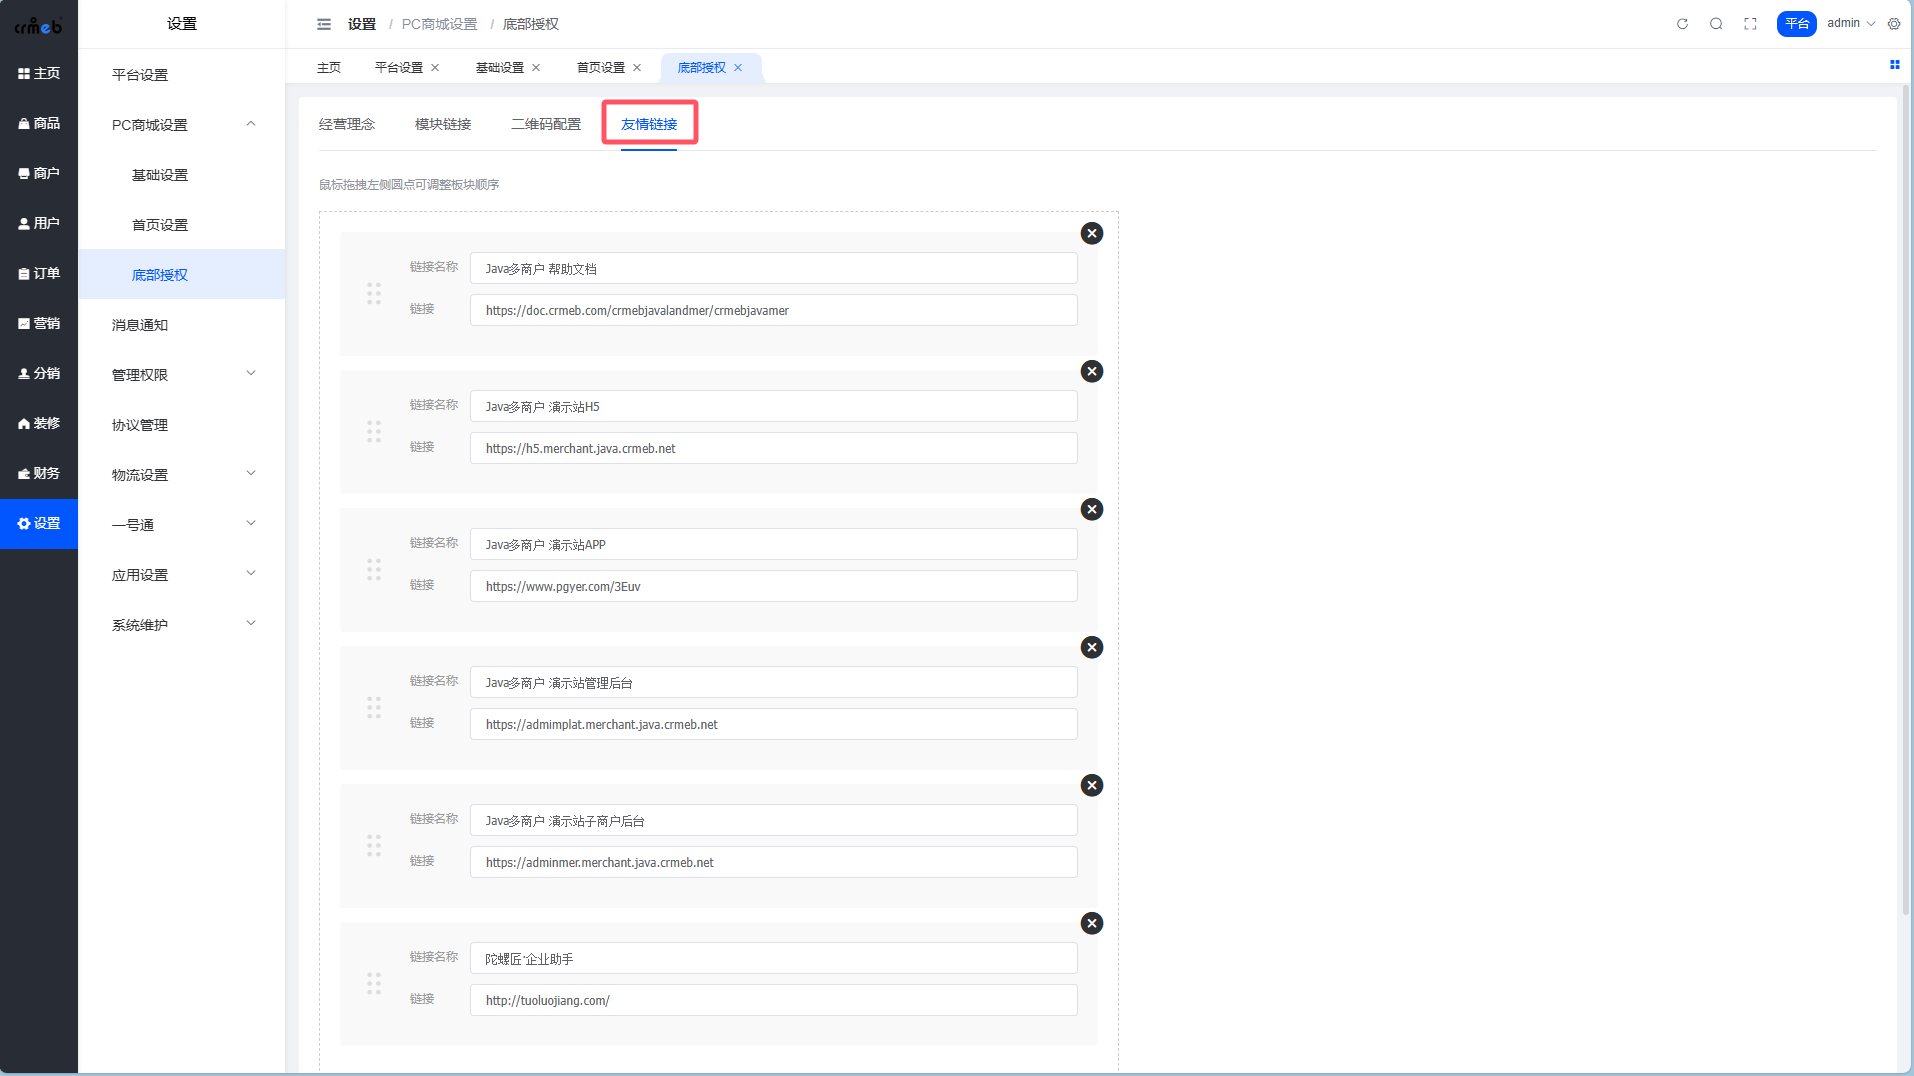This screenshot has width=1914, height=1076.
Task: Open the settings gear beside admin
Action: (x=1894, y=24)
